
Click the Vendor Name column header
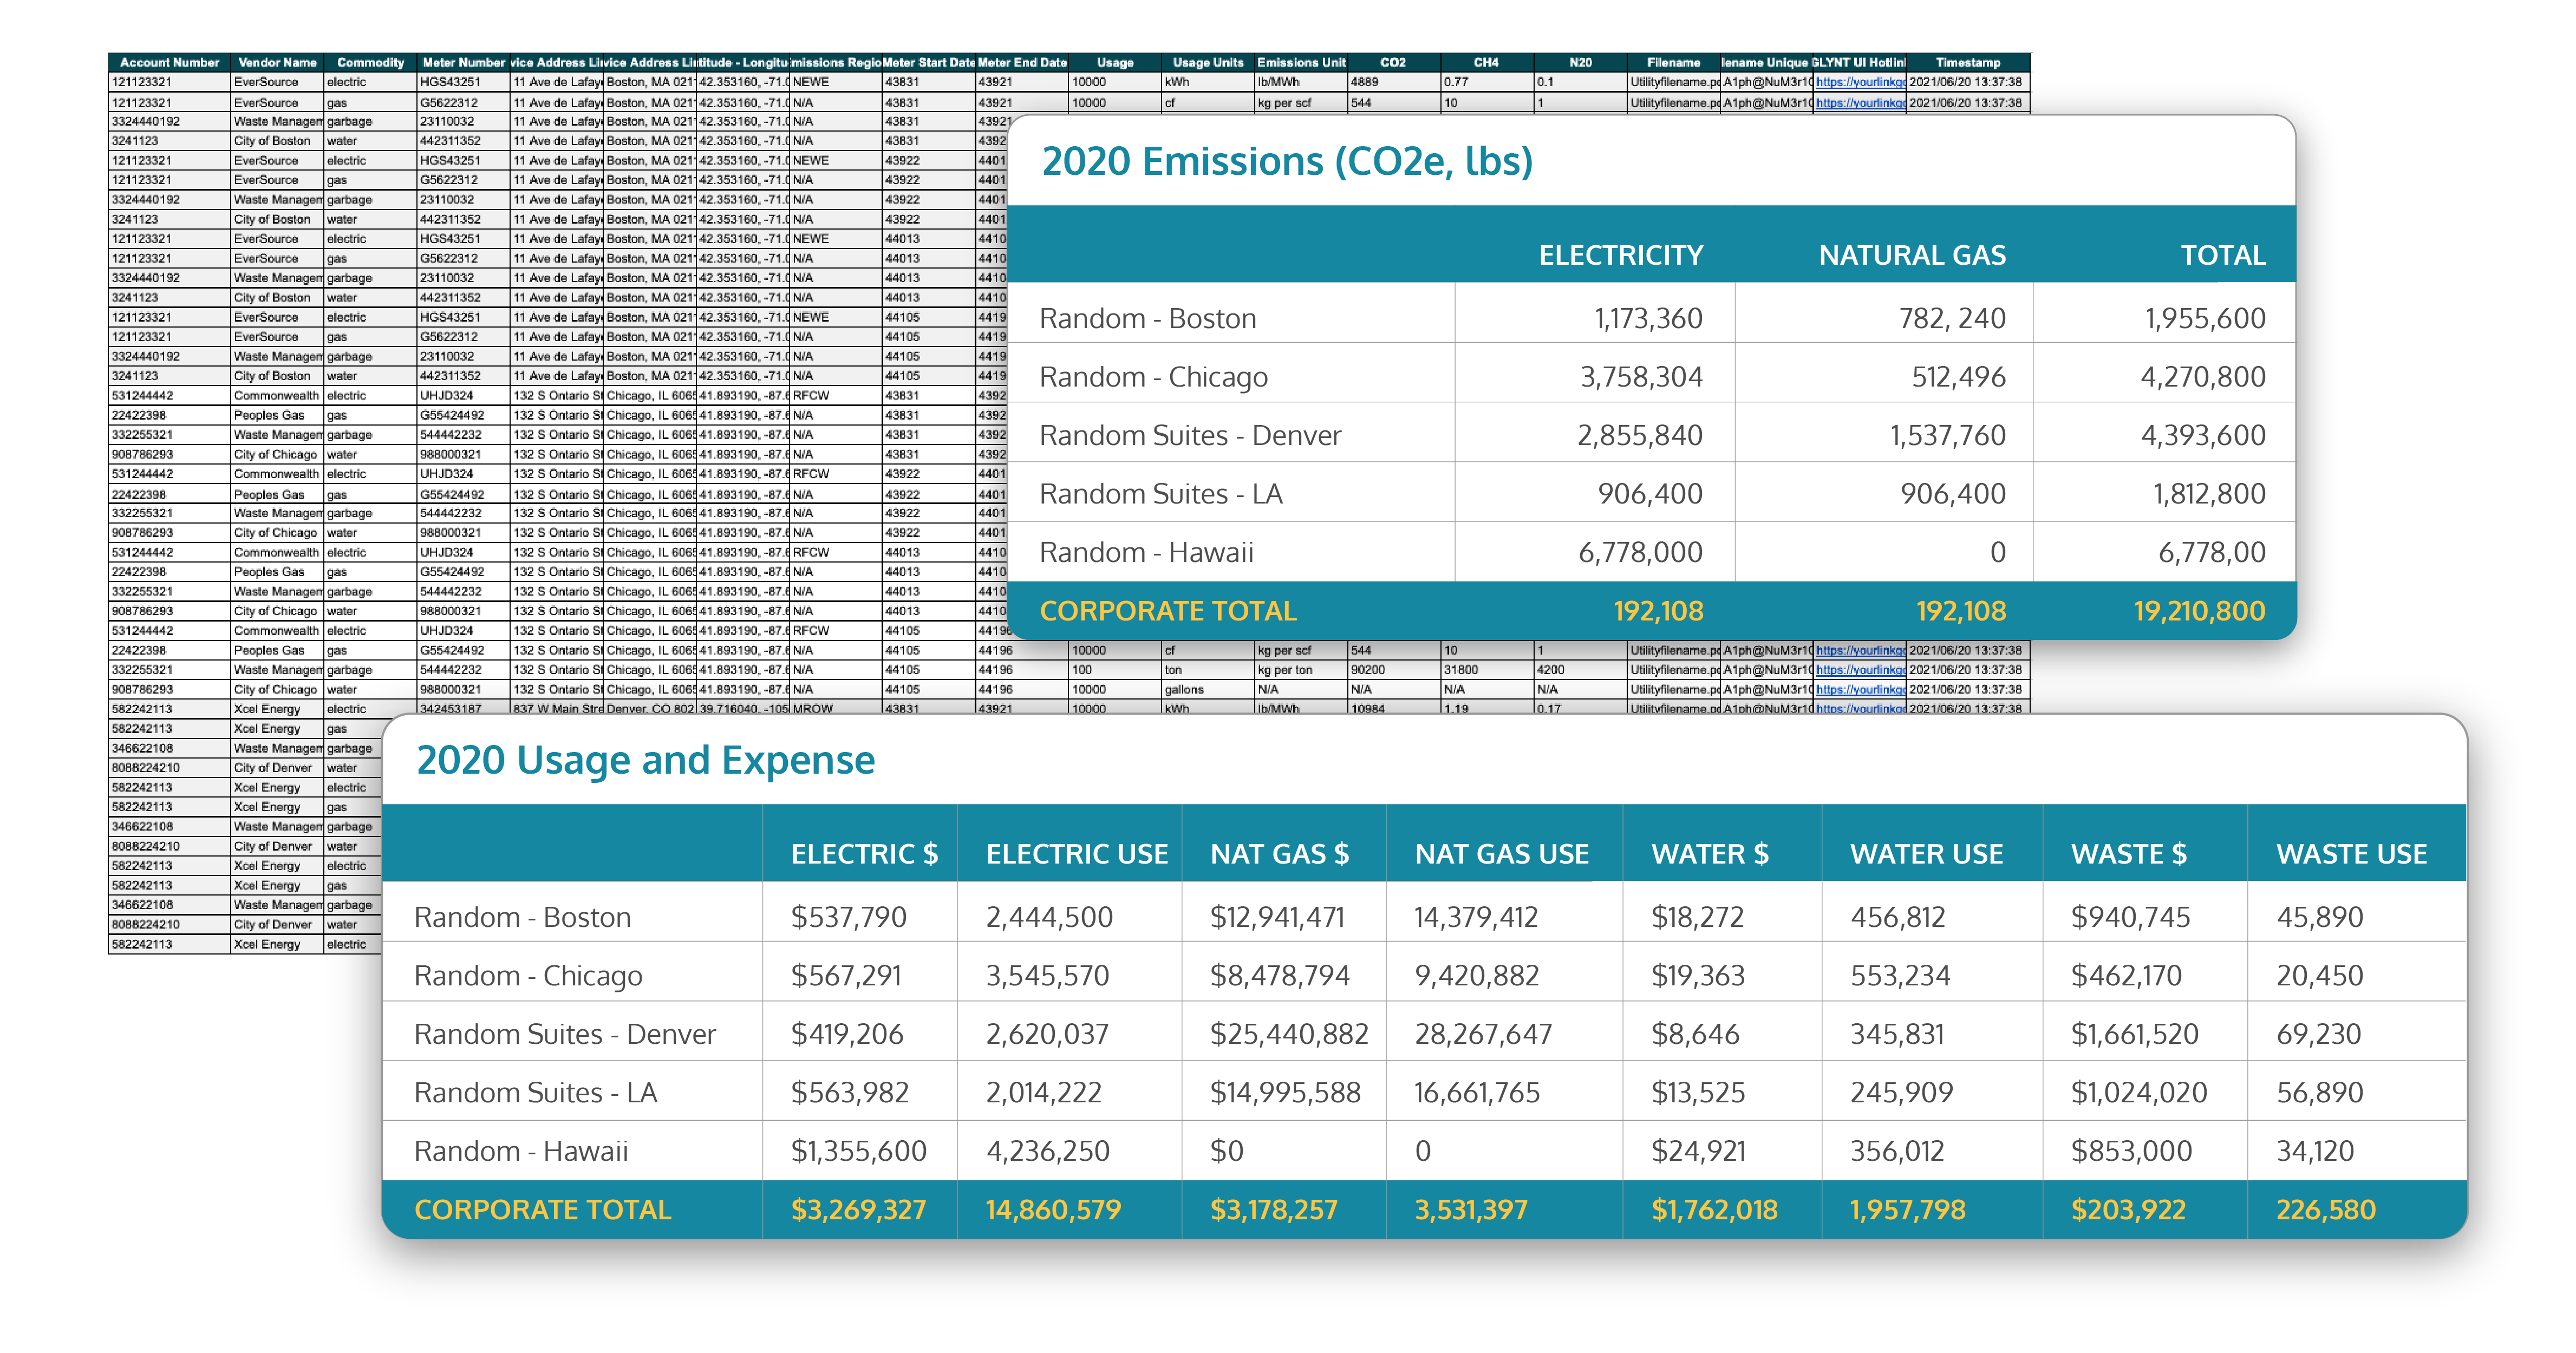point(277,62)
